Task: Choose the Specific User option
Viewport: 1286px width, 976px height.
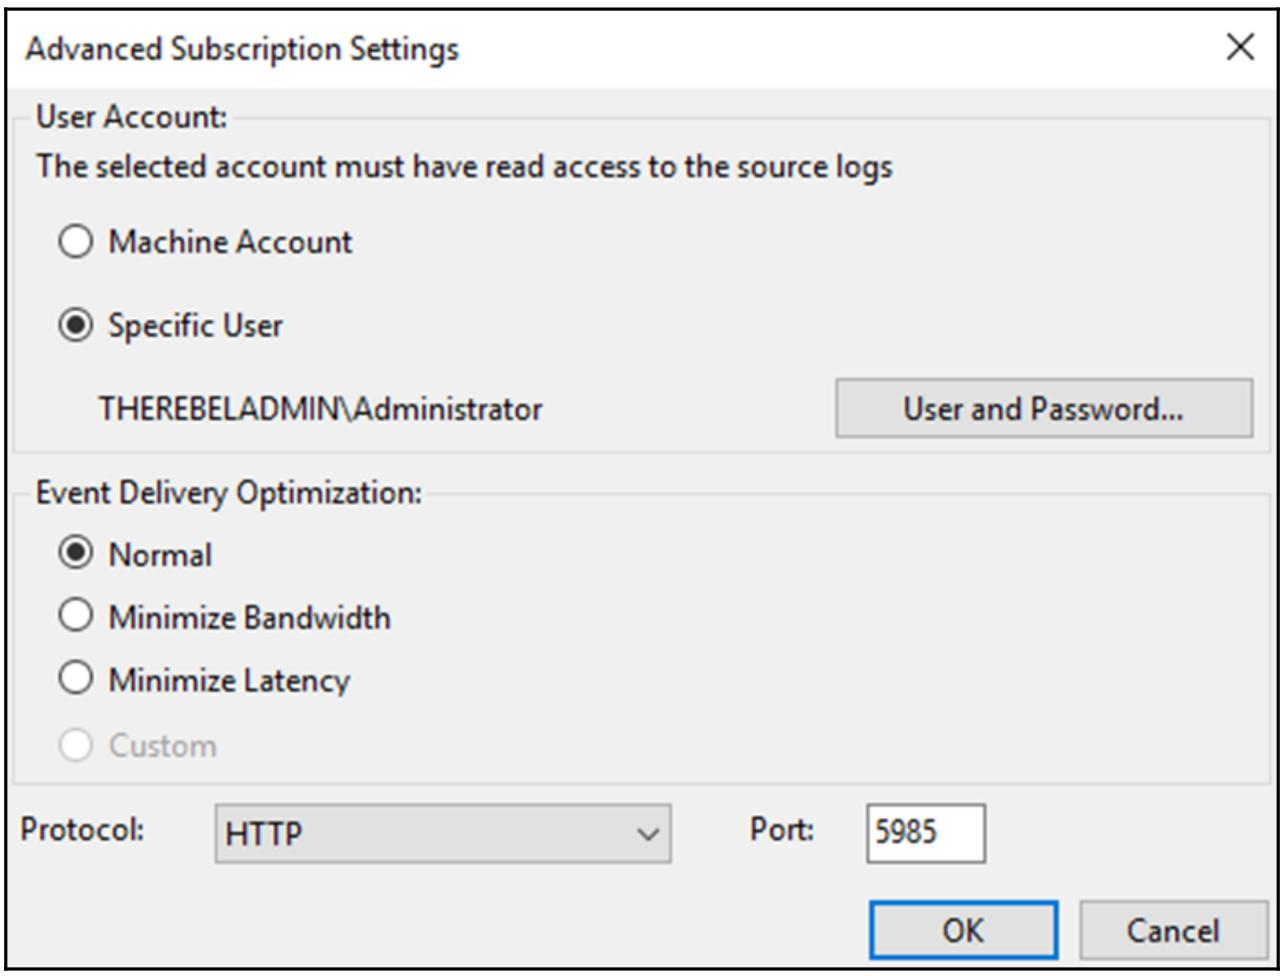Action: (x=76, y=326)
